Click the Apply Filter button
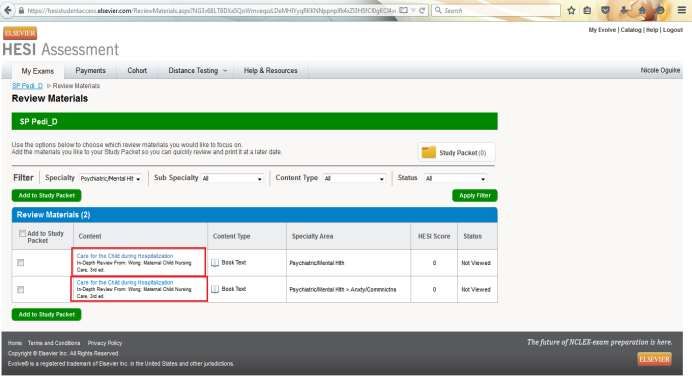 475,195
